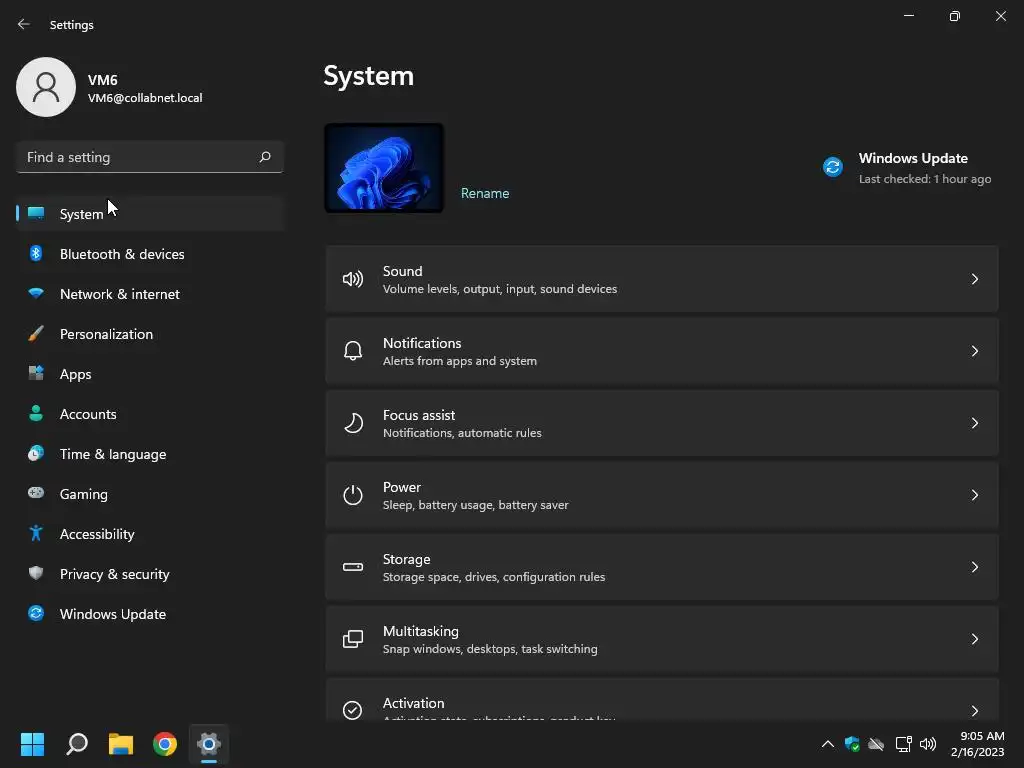Switch to Apps settings

[x=150, y=374]
